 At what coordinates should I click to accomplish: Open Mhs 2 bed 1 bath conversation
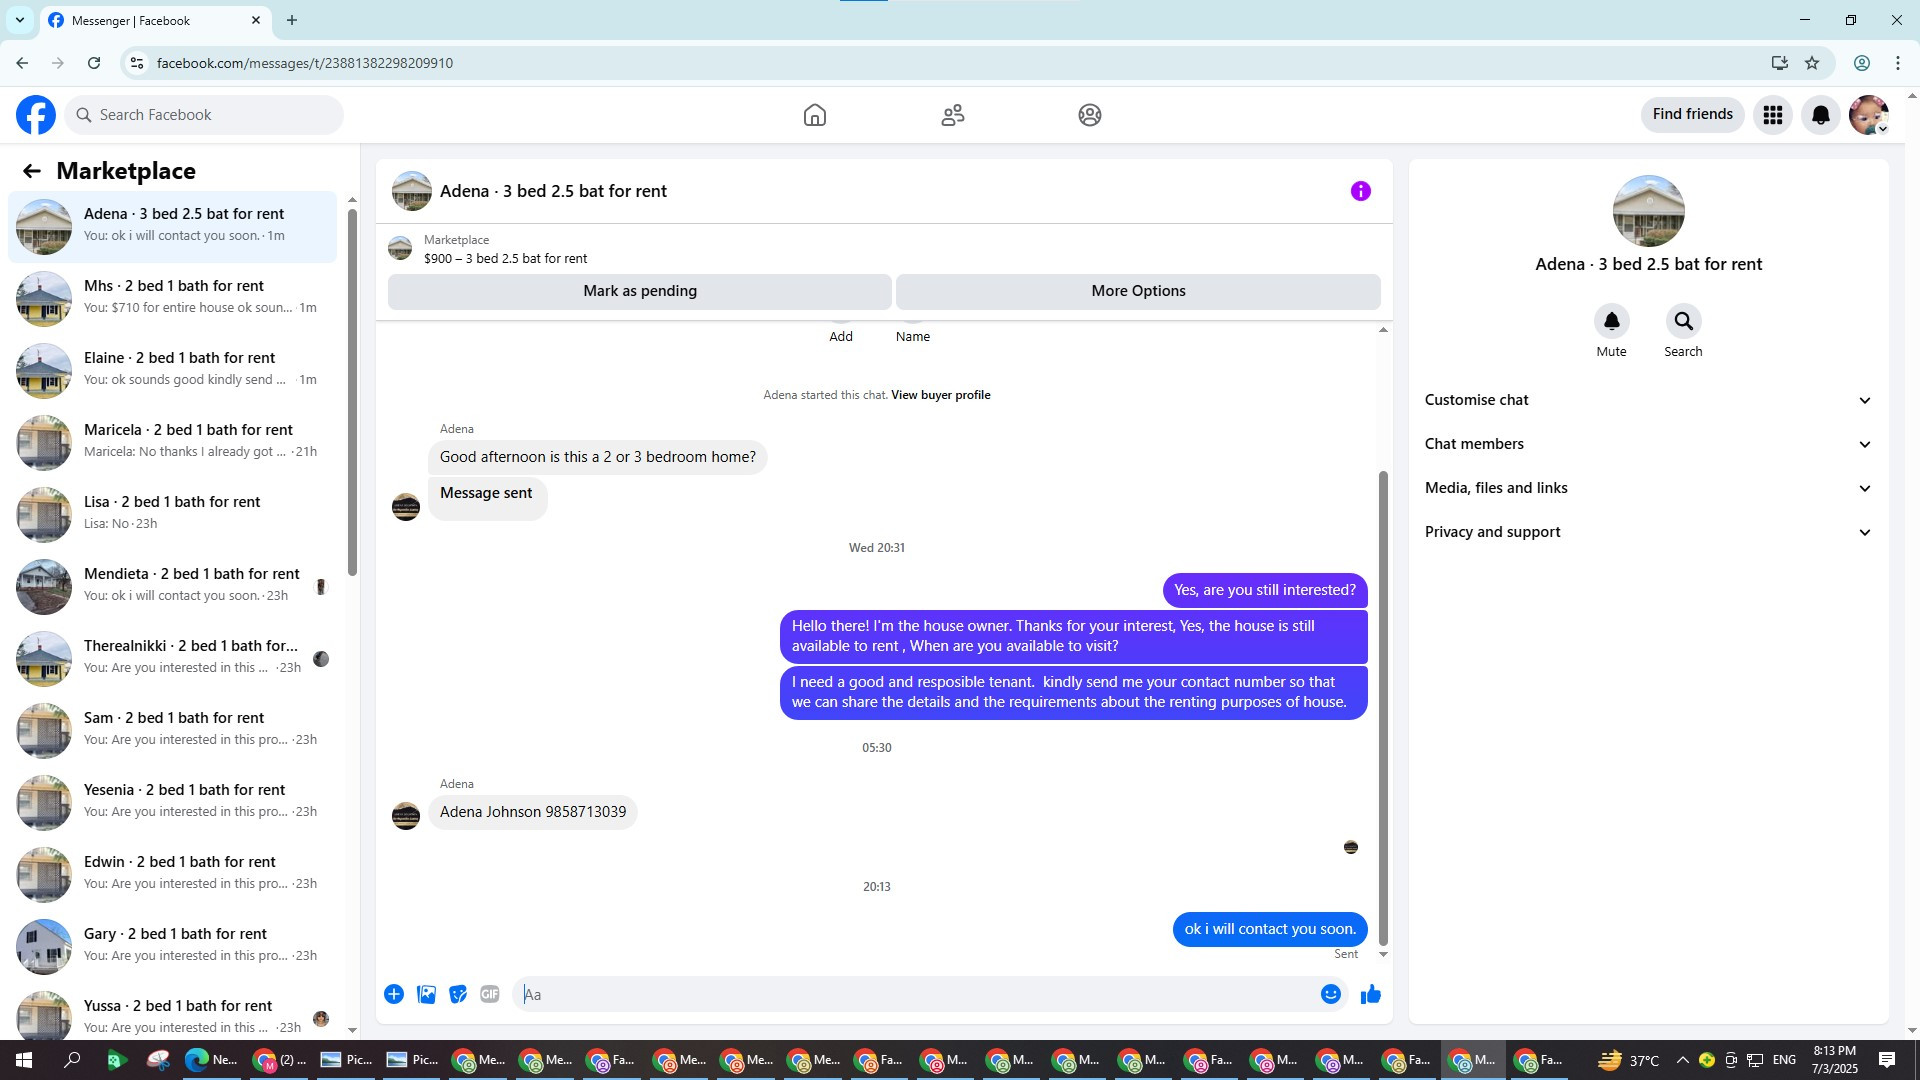click(174, 297)
